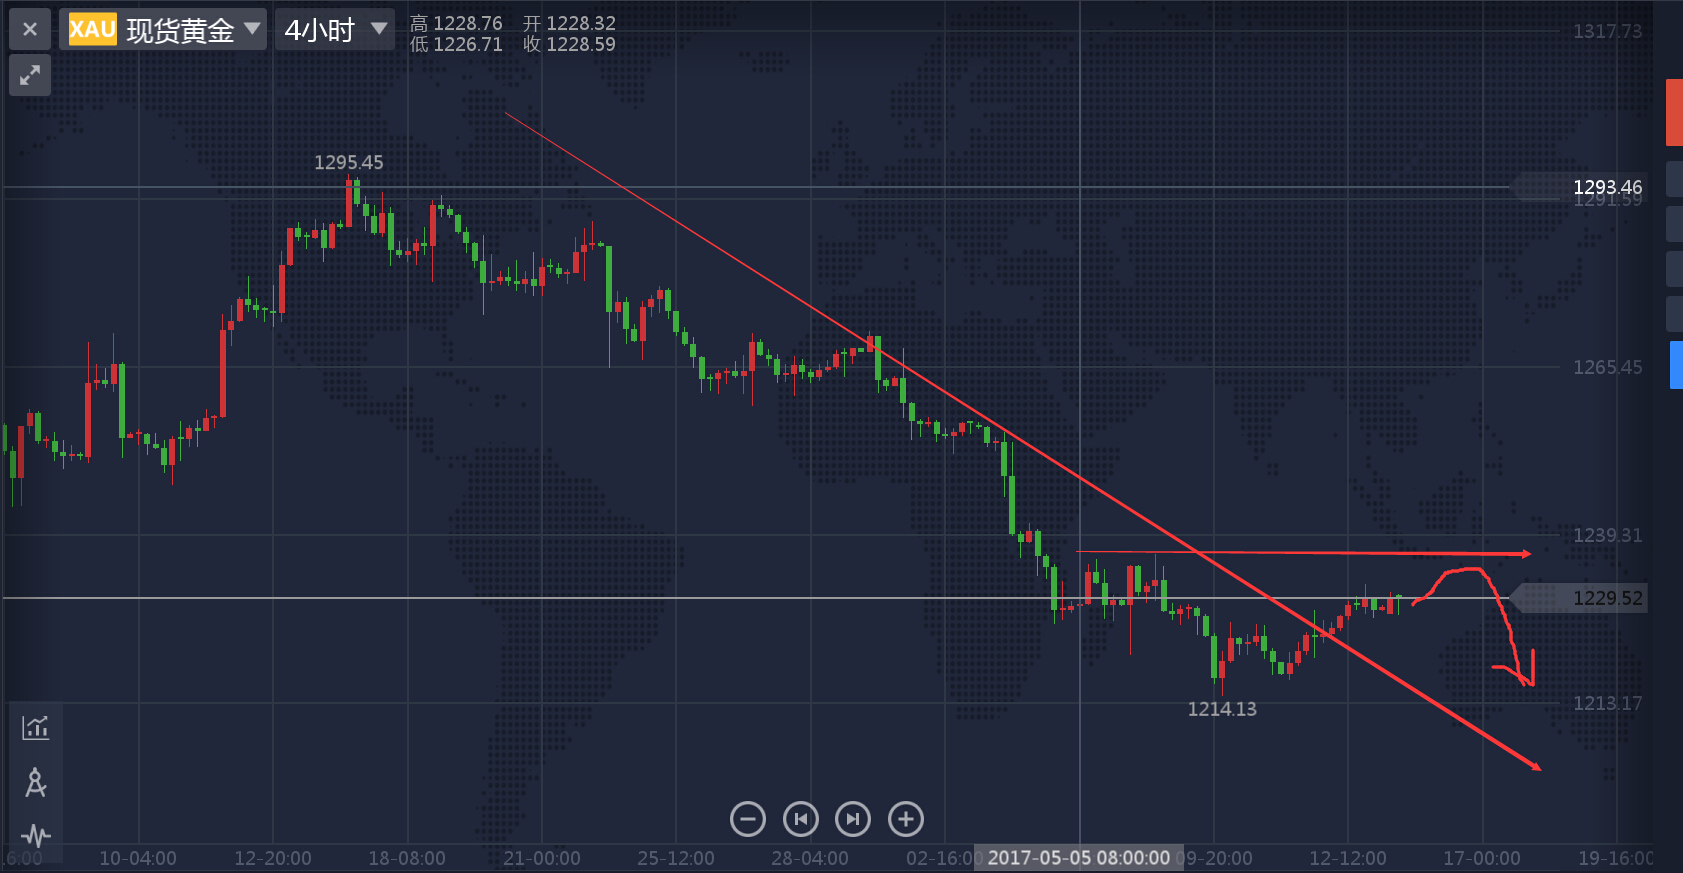Jump to next candle with skip-forward button
The height and width of the screenshot is (873, 1683).
pos(853,819)
